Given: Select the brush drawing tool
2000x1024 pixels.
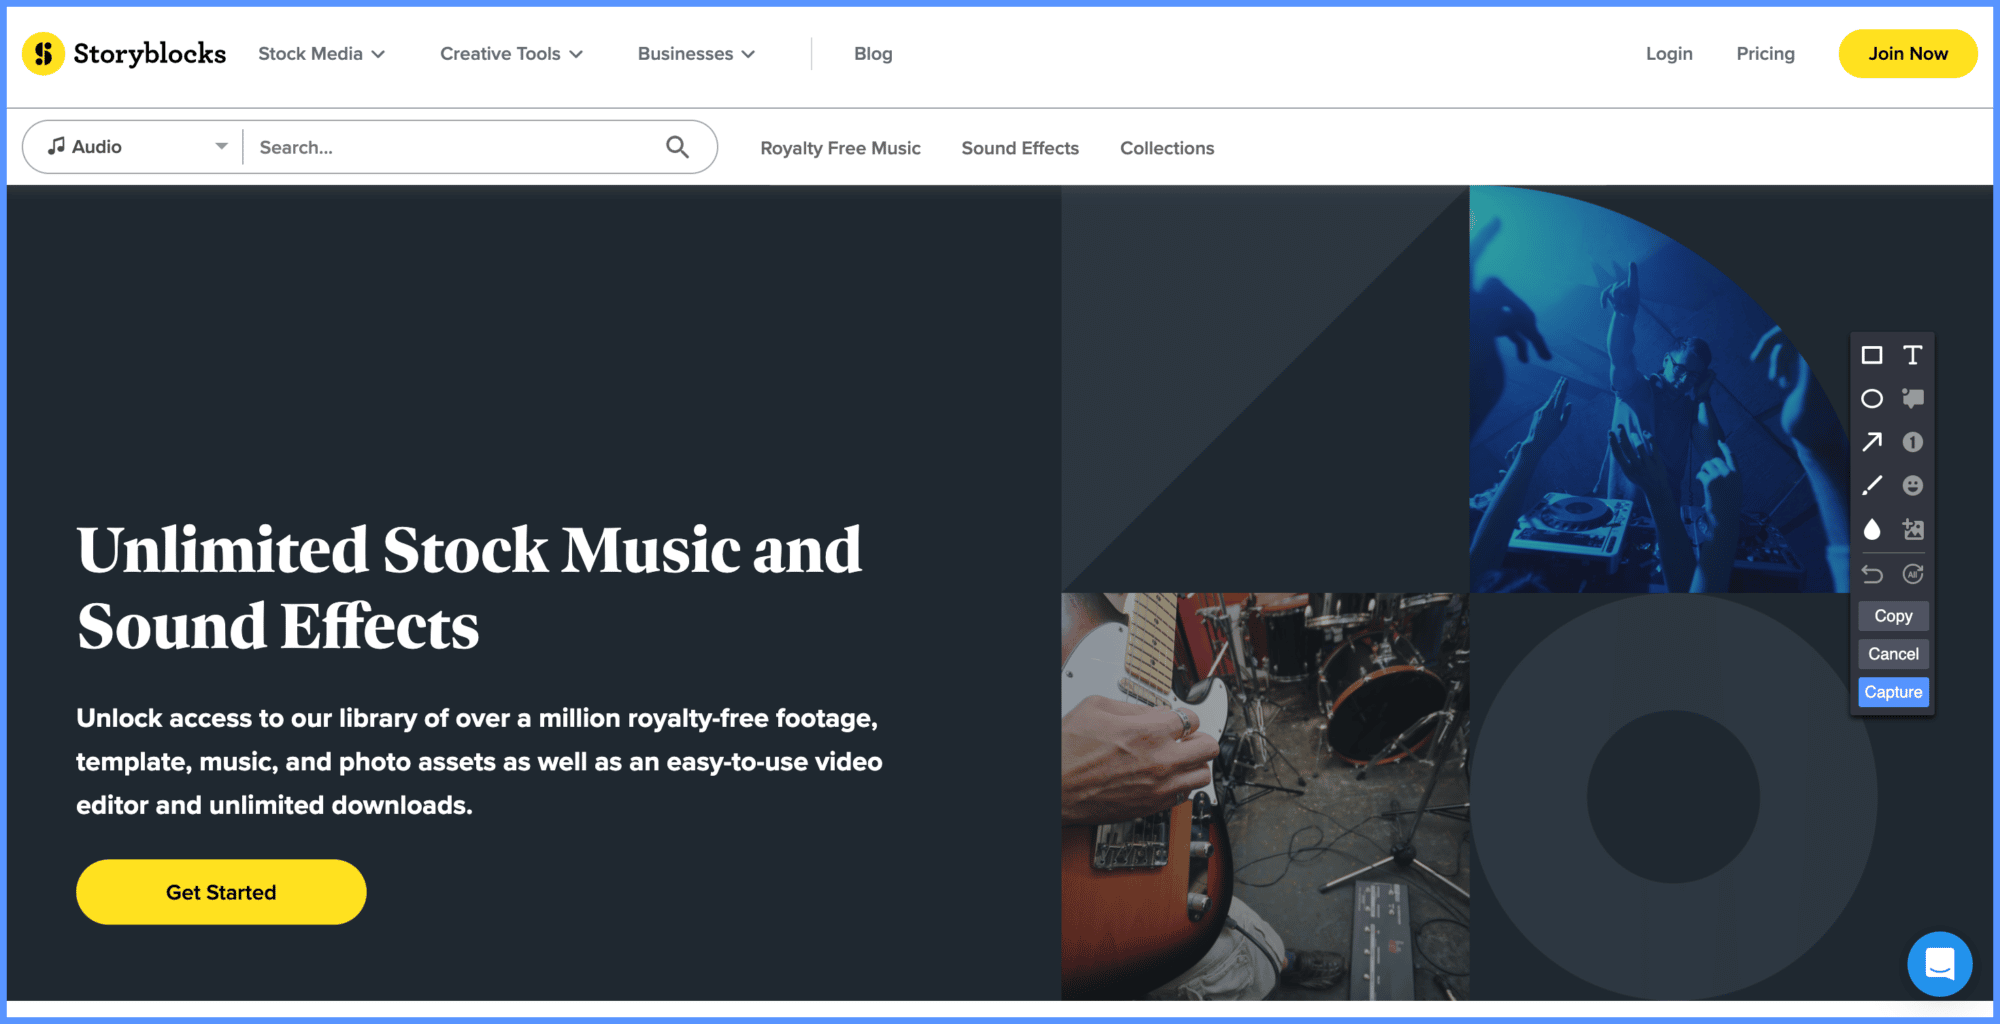Looking at the screenshot, I should [x=1872, y=486].
